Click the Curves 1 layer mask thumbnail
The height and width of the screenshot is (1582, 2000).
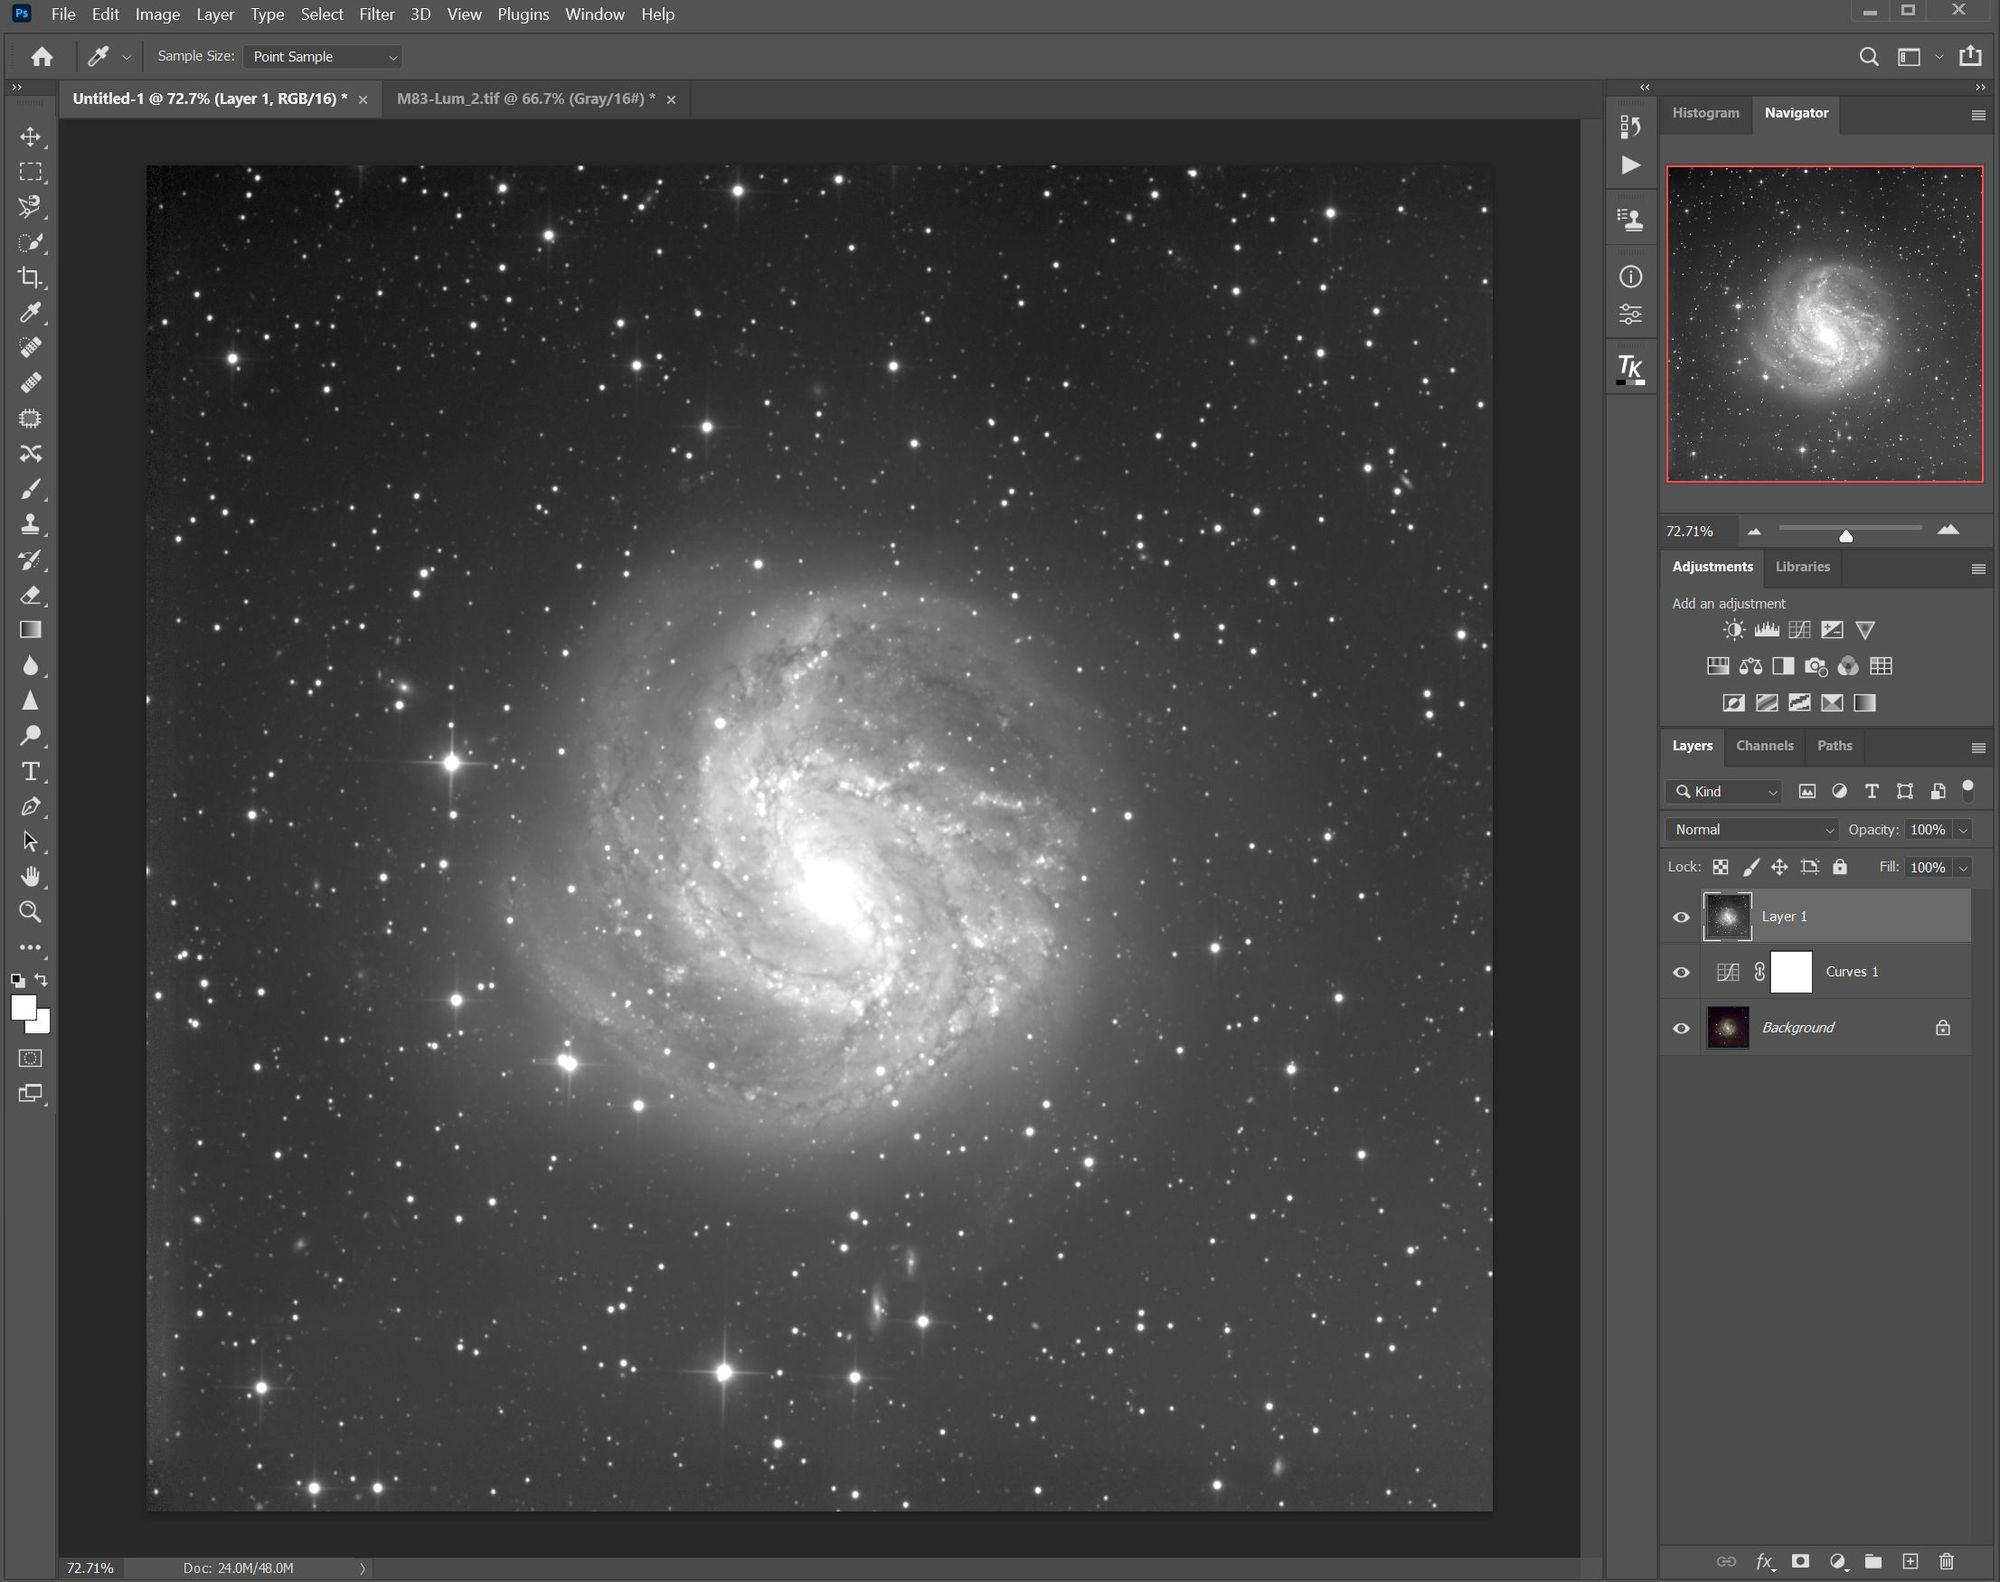click(x=1791, y=972)
